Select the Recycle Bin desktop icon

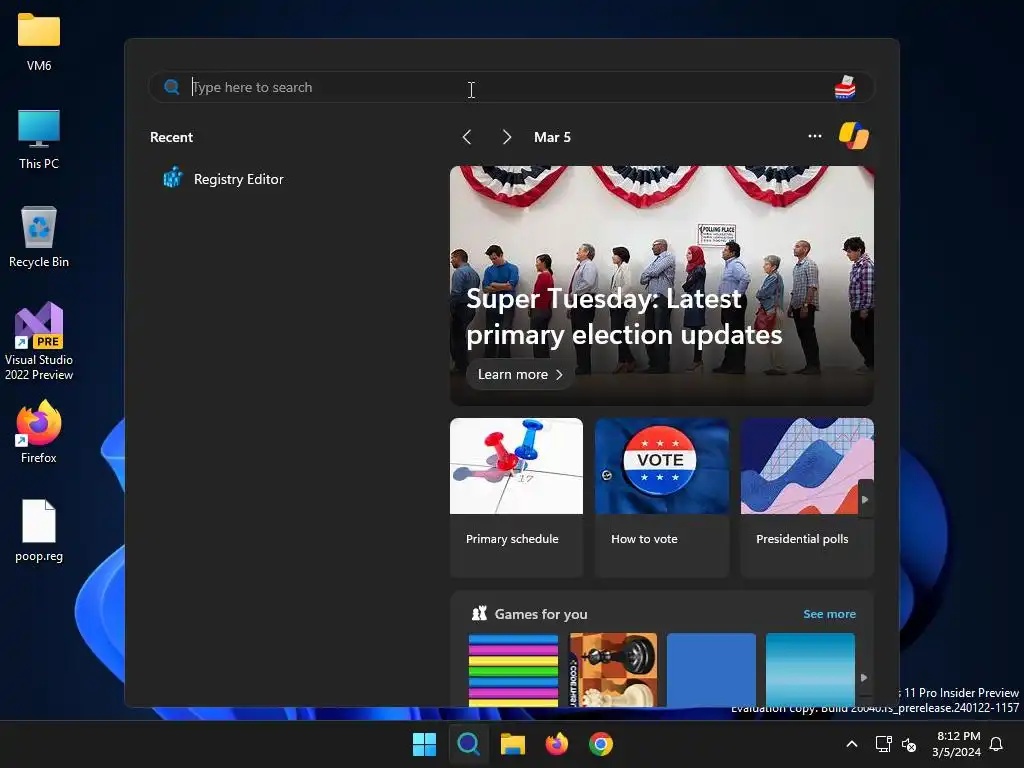click(x=39, y=237)
